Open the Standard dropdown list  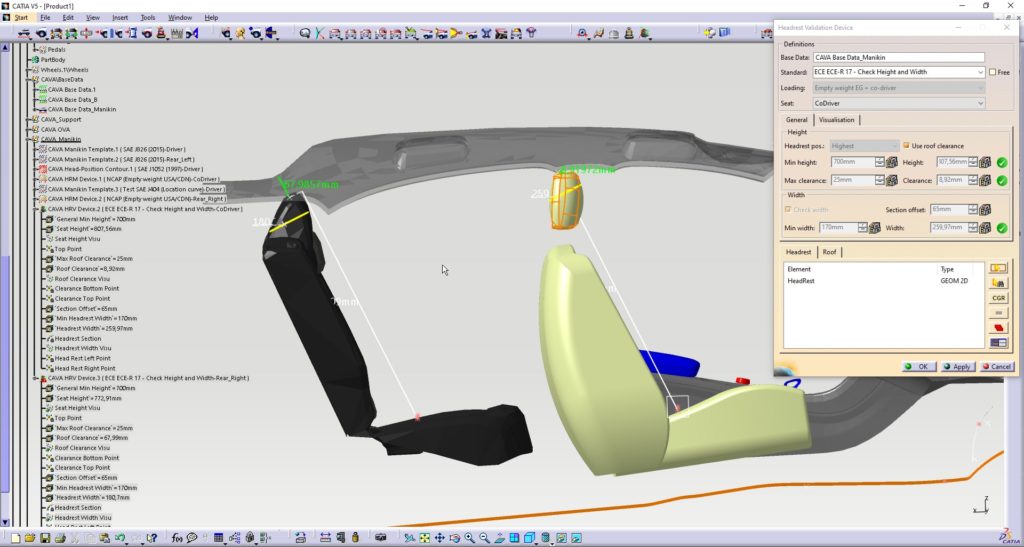click(x=980, y=72)
